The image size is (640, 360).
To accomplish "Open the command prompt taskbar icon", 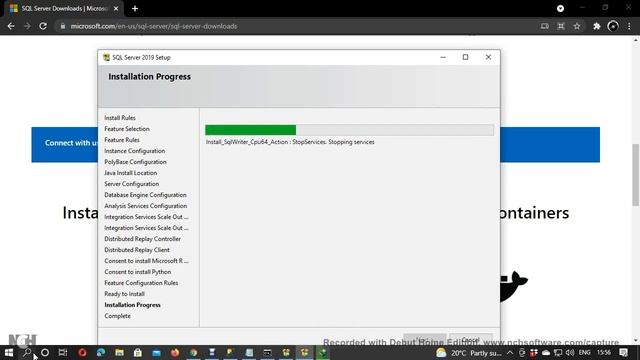I will 267,352.
